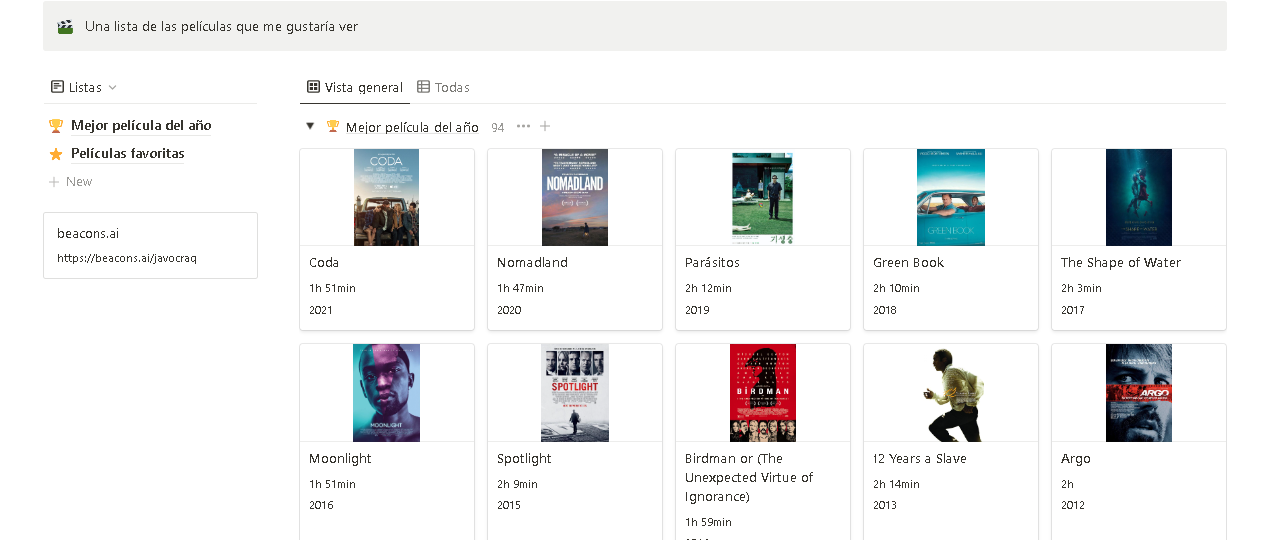The height and width of the screenshot is (540, 1280).
Task: Click the year 2015 on Spotlight card
Action: [509, 505]
